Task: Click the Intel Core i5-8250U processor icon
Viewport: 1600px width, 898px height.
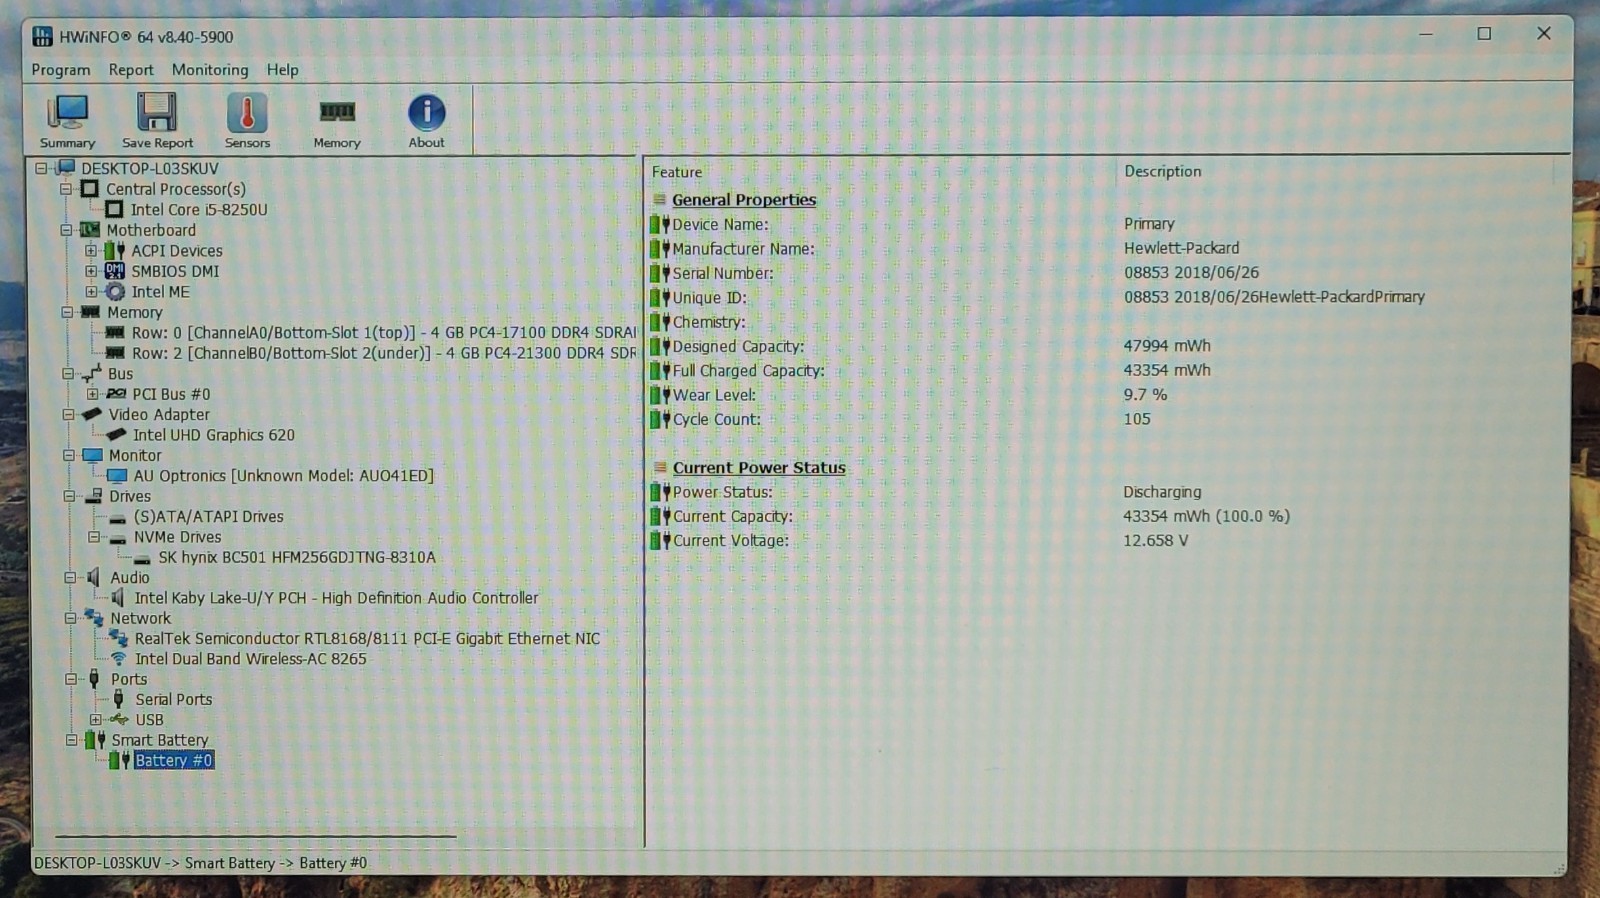Action: (114, 209)
